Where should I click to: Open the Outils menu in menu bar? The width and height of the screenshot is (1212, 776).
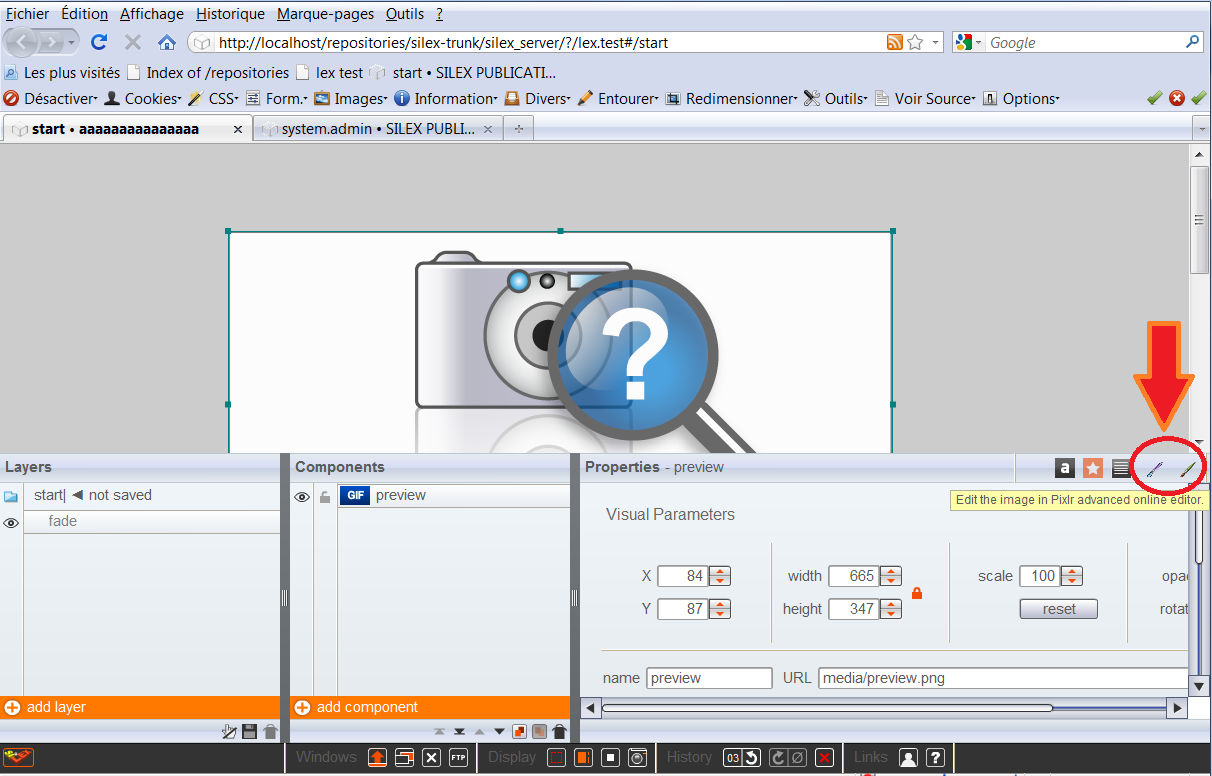tap(405, 14)
